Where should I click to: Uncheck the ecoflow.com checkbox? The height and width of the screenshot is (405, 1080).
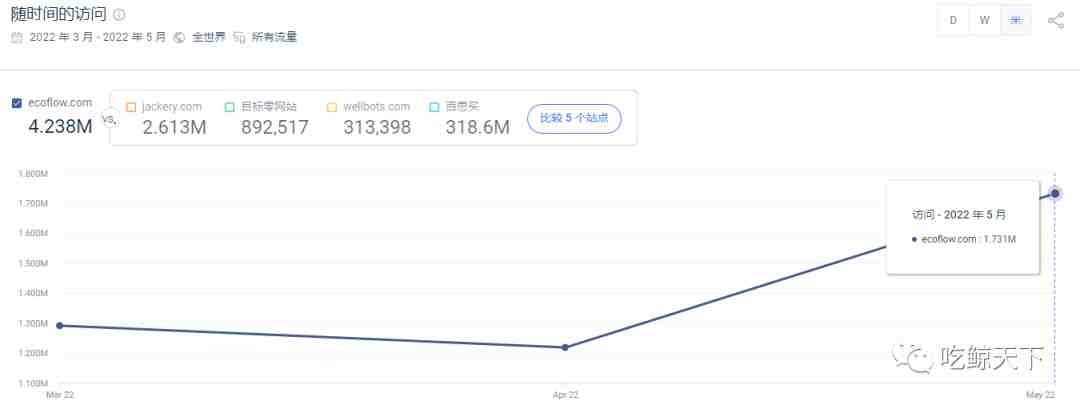tap(17, 103)
